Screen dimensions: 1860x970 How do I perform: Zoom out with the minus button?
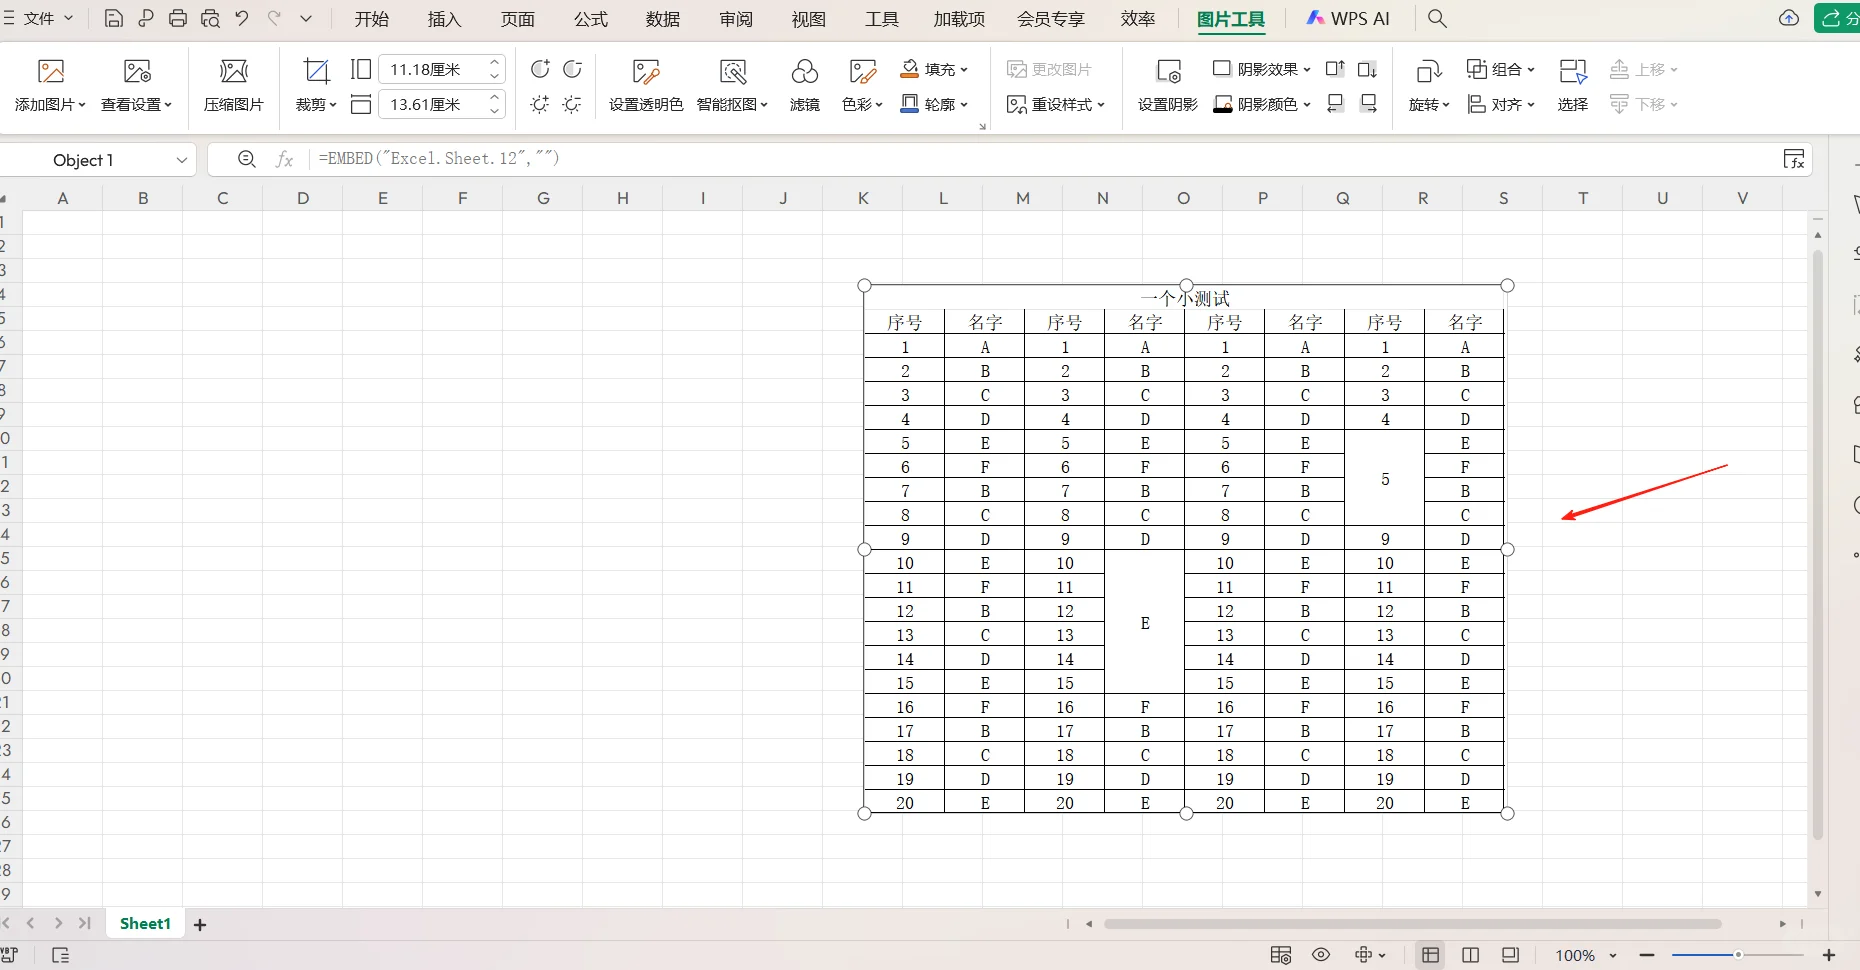pos(1648,955)
